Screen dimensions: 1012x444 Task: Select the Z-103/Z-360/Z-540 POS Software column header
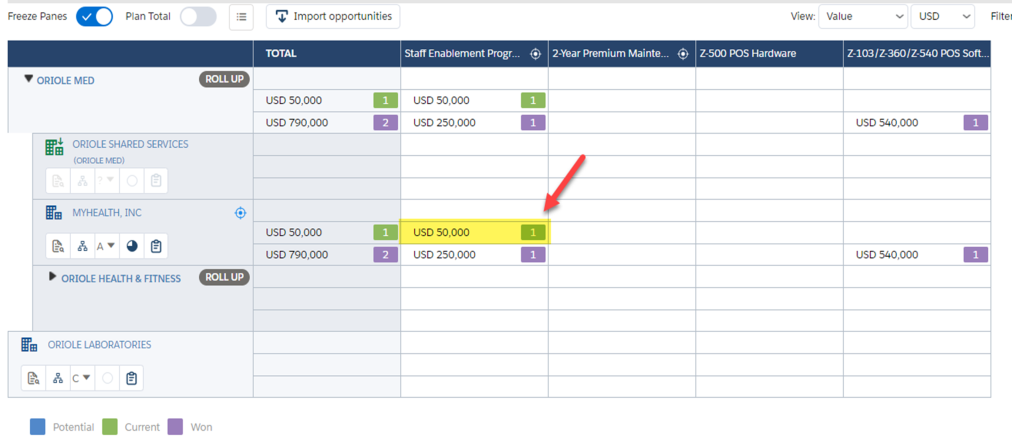[916, 54]
